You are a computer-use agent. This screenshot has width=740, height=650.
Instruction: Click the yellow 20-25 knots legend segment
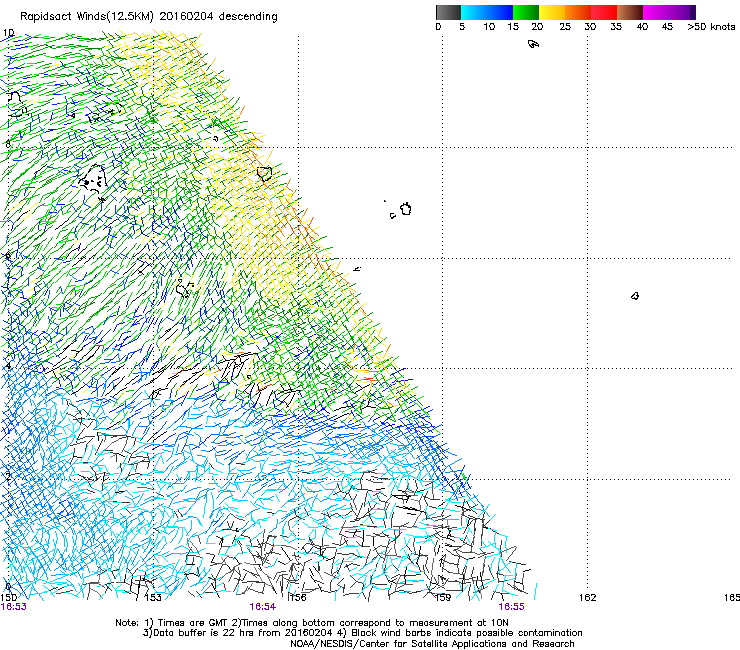tap(552, 12)
